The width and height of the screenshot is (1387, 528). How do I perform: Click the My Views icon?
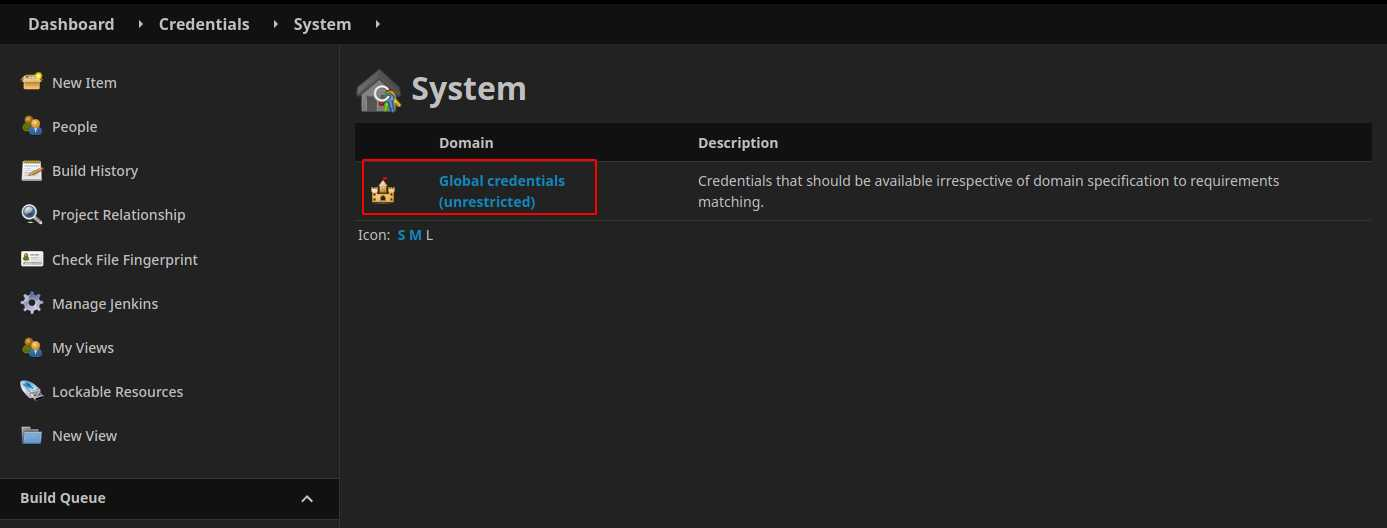click(32, 347)
